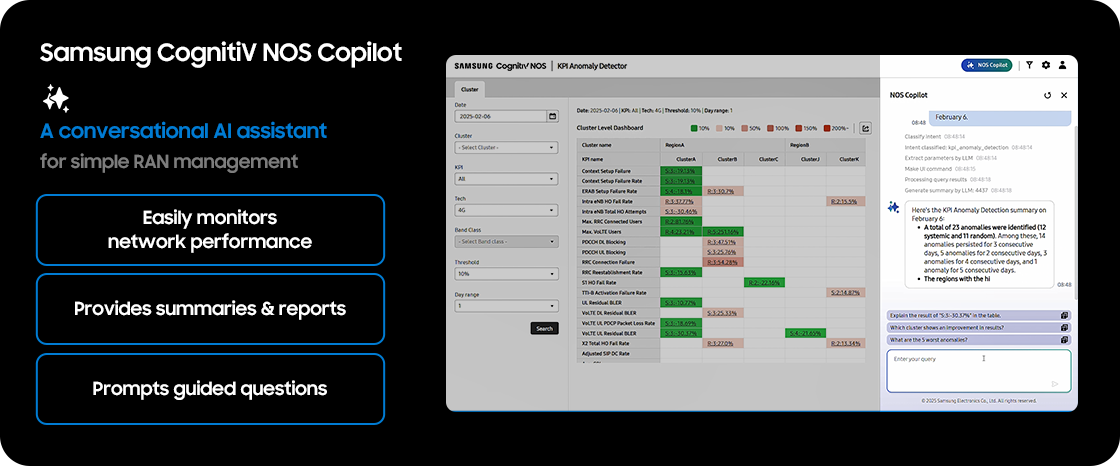Image resolution: width=1120 pixels, height=466 pixels.
Task: Select "What are the 5 worst anomalies?" suggestion
Action: pos(979,339)
